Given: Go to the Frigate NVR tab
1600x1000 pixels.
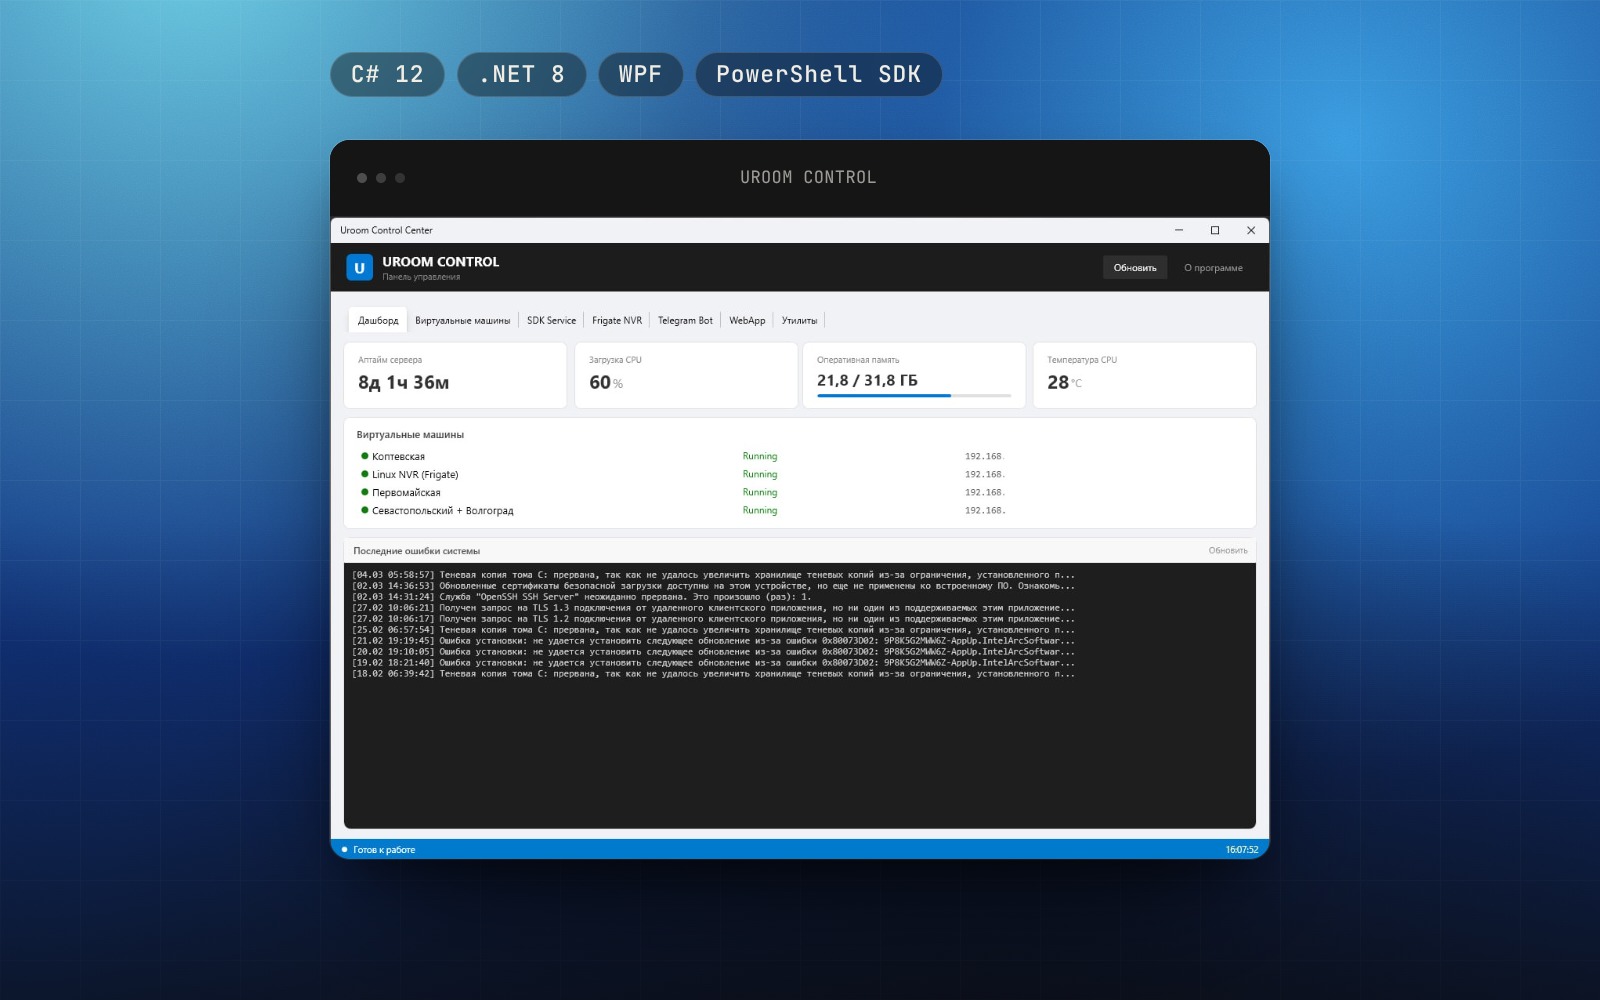Looking at the screenshot, I should [617, 320].
